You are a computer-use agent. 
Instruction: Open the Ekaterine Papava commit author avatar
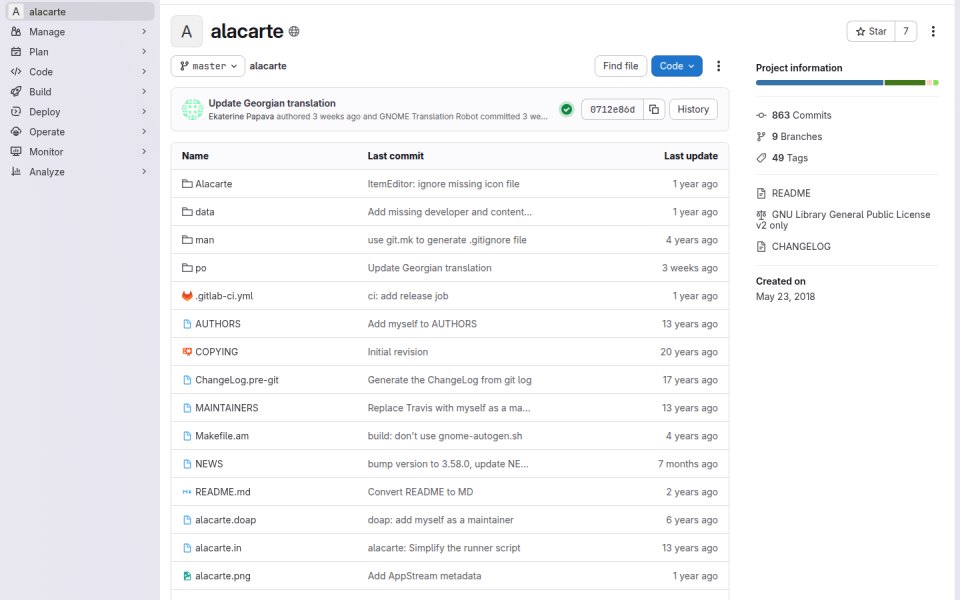tap(192, 110)
